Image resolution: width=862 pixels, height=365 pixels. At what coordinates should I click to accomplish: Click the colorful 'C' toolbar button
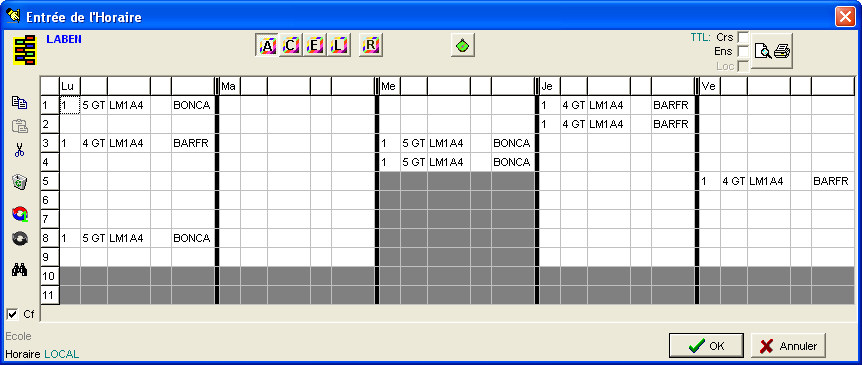tap(290, 46)
